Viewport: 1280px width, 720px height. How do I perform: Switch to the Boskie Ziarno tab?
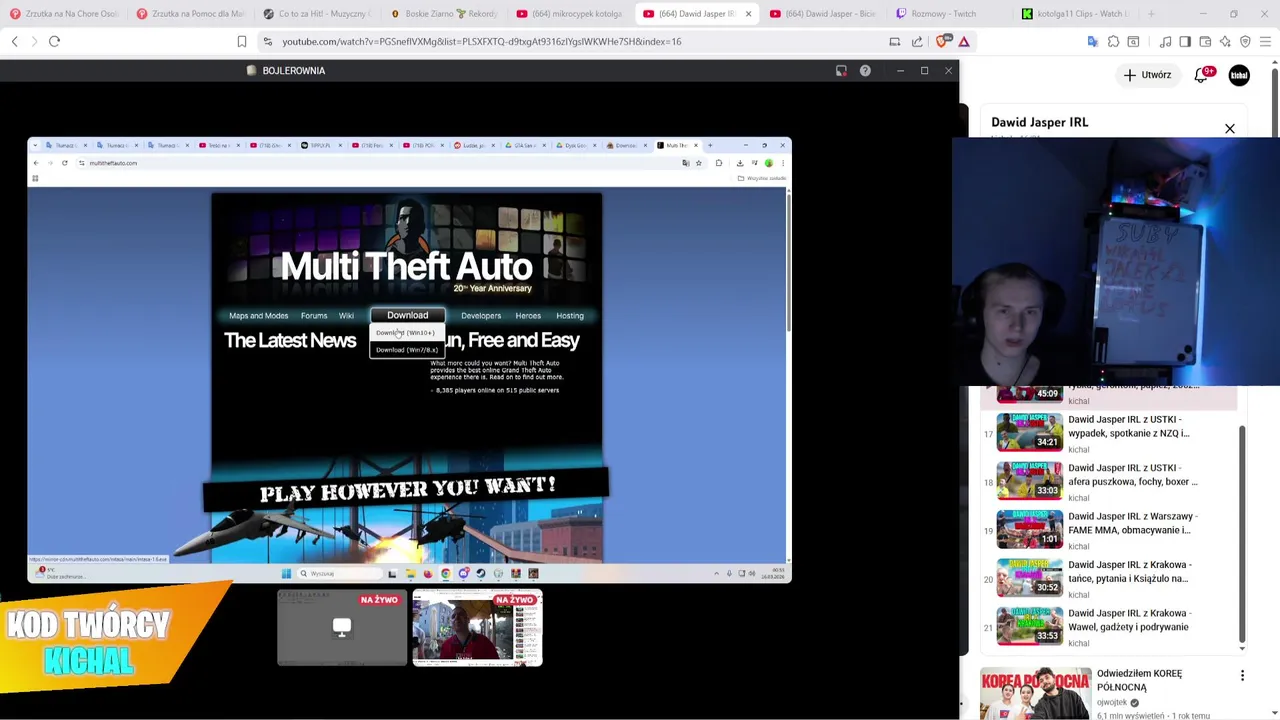(x=443, y=14)
